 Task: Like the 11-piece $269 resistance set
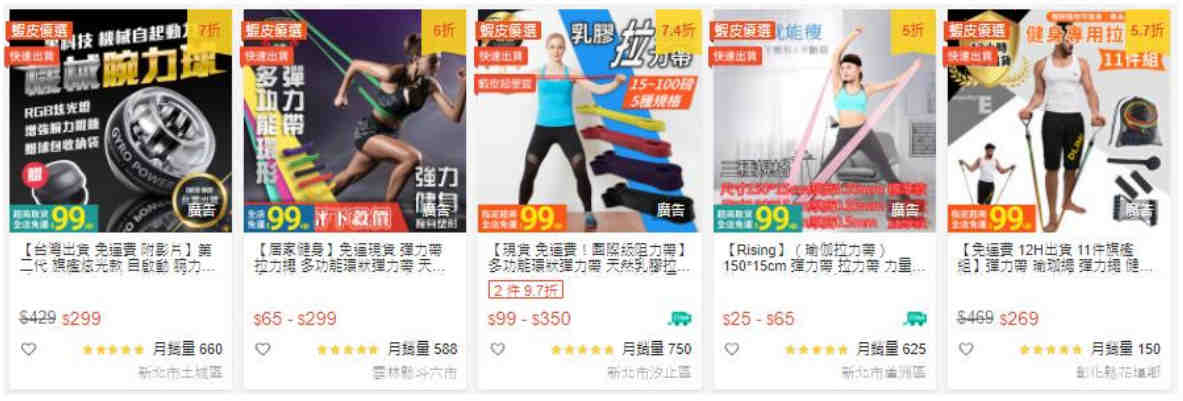tap(966, 350)
